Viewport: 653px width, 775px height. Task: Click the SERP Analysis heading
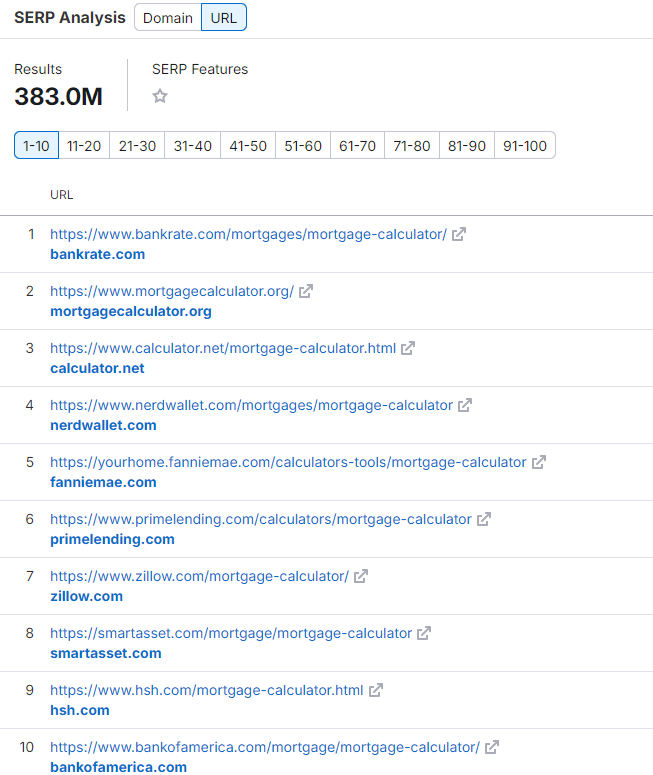coord(70,18)
